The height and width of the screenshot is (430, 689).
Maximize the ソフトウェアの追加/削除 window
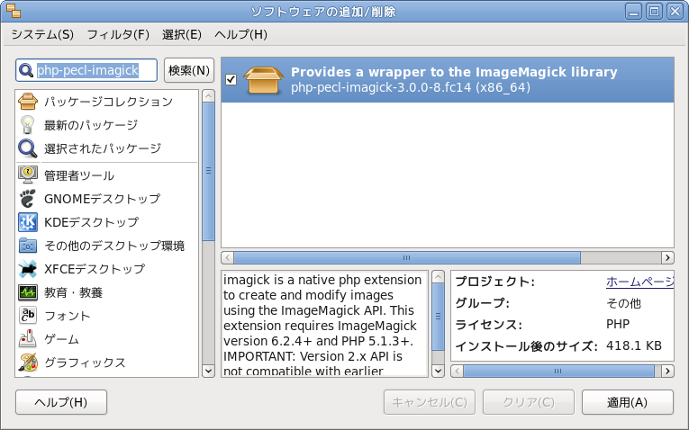click(654, 11)
